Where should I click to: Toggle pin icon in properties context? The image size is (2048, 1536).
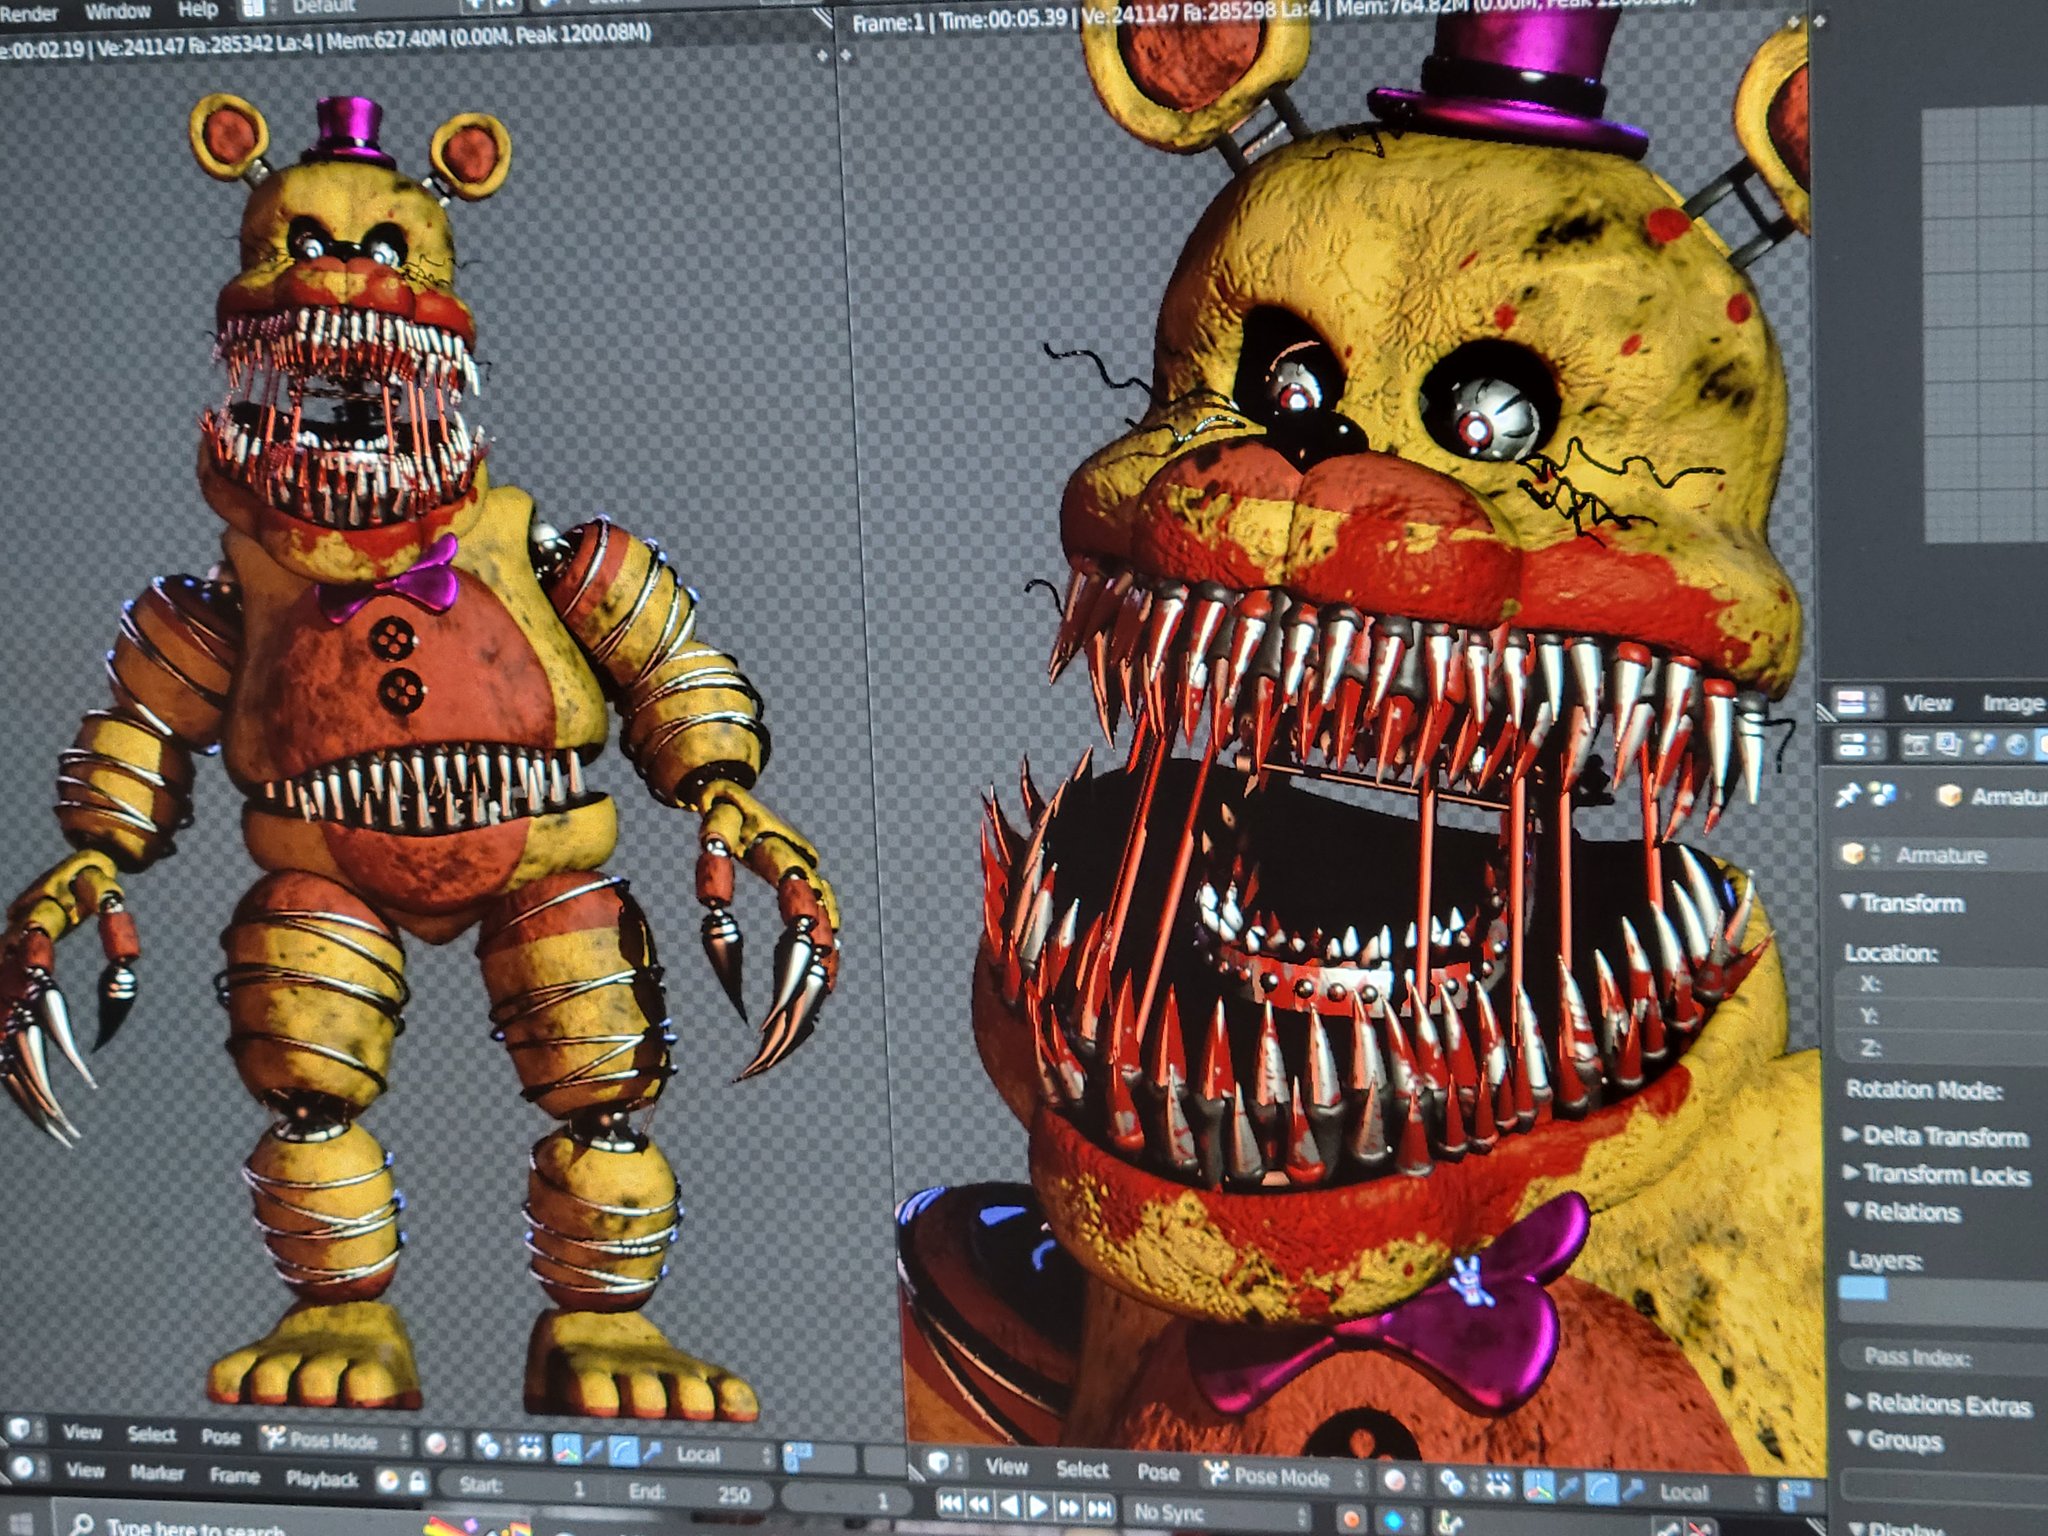coord(1848,795)
